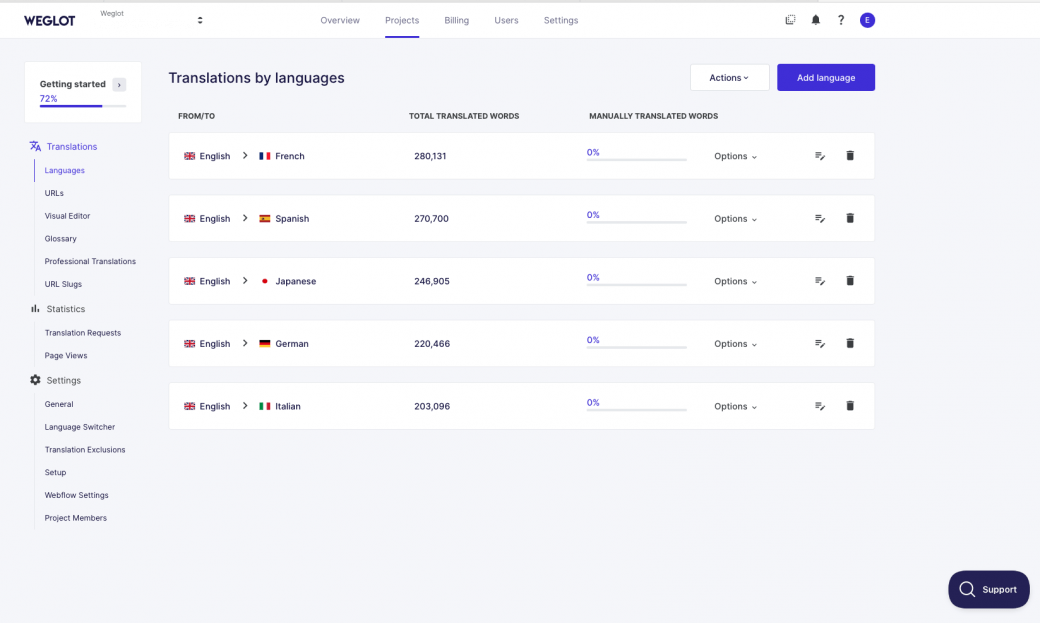Click the 0% value in Spanish row

tap(593, 215)
